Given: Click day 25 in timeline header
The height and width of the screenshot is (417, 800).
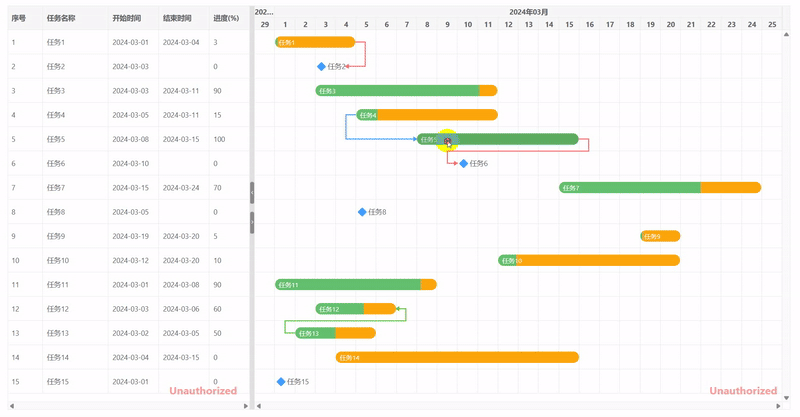Looking at the screenshot, I should click(x=772, y=24).
